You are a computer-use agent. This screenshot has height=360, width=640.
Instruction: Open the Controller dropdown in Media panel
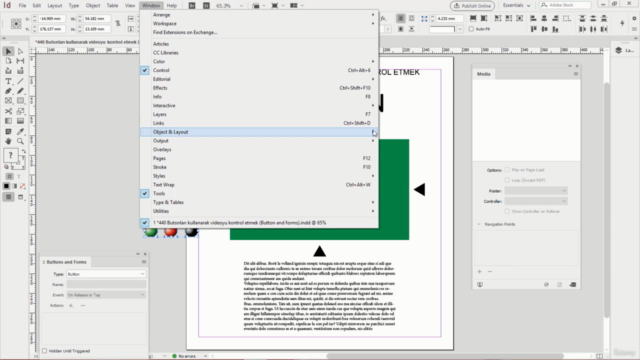coord(536,201)
